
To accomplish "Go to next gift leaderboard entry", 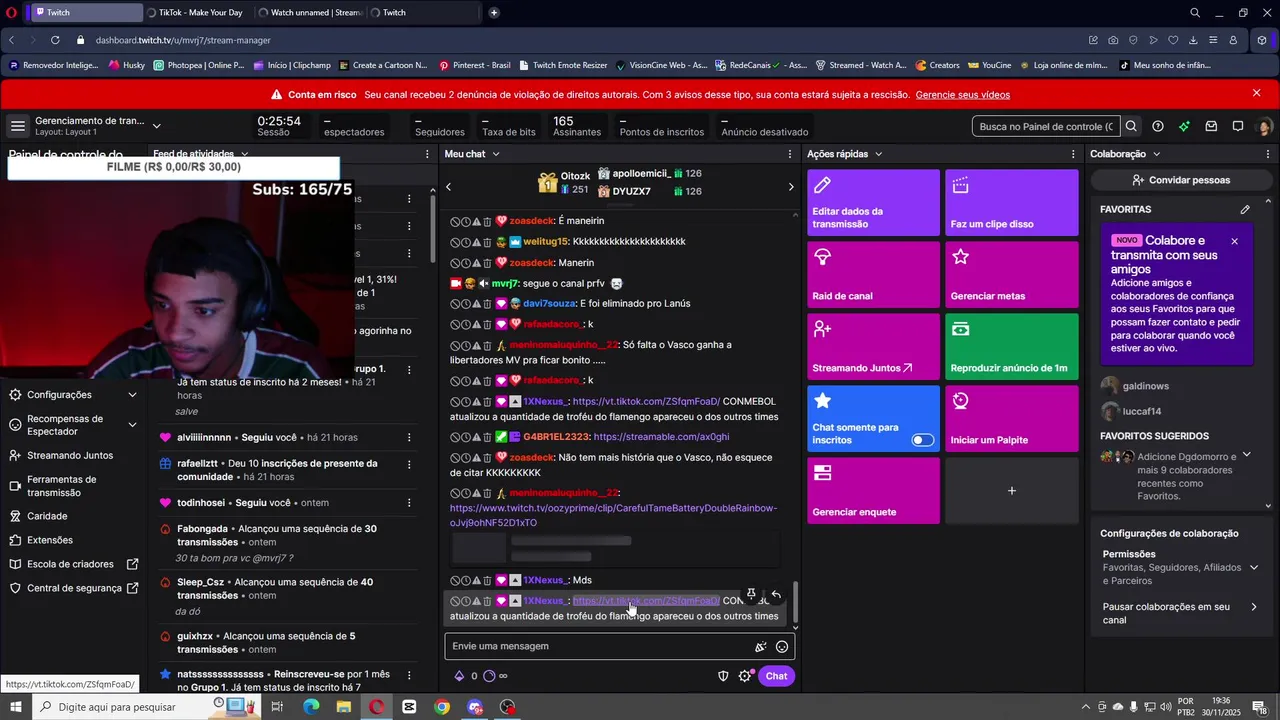I will 791,187.
